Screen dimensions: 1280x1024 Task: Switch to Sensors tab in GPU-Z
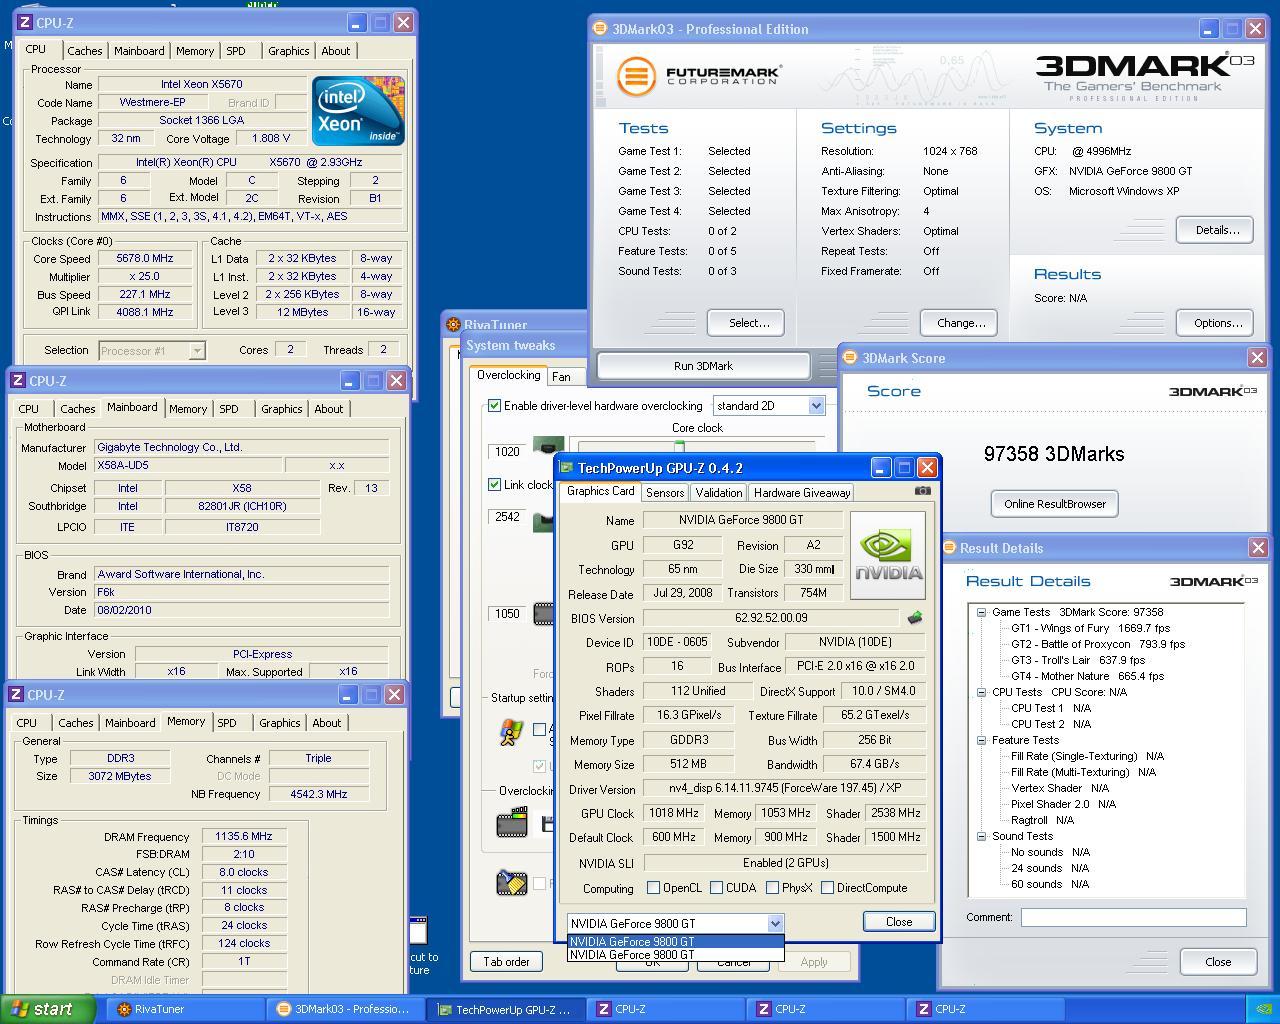coord(665,492)
